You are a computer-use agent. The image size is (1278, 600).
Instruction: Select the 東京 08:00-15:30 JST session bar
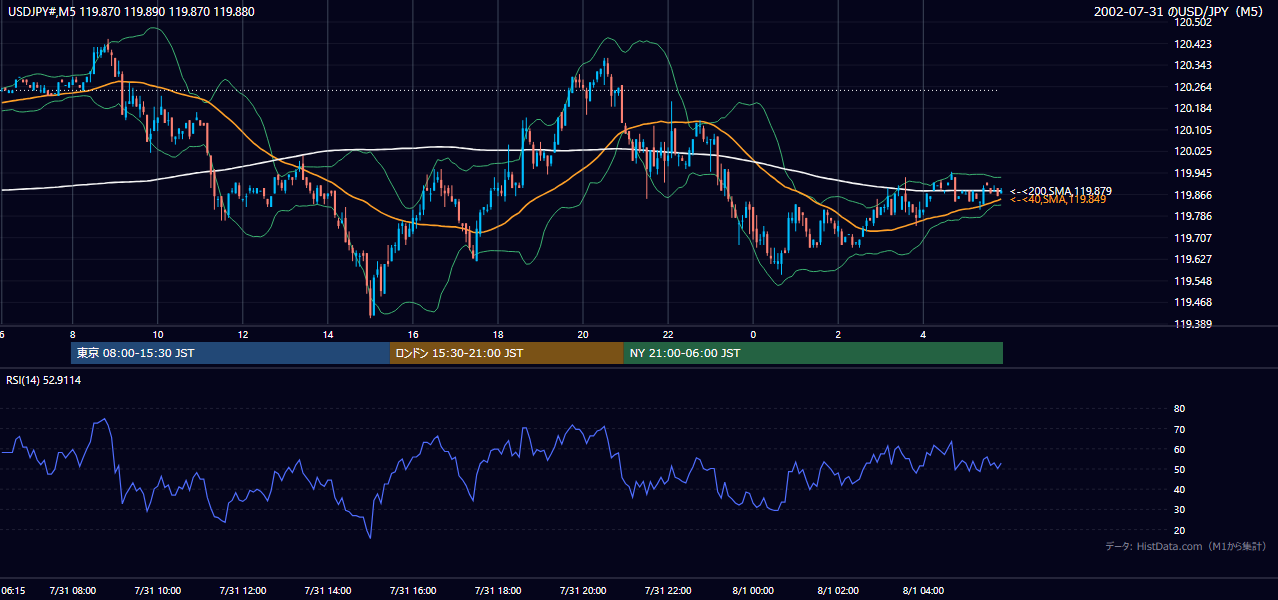(x=230, y=353)
